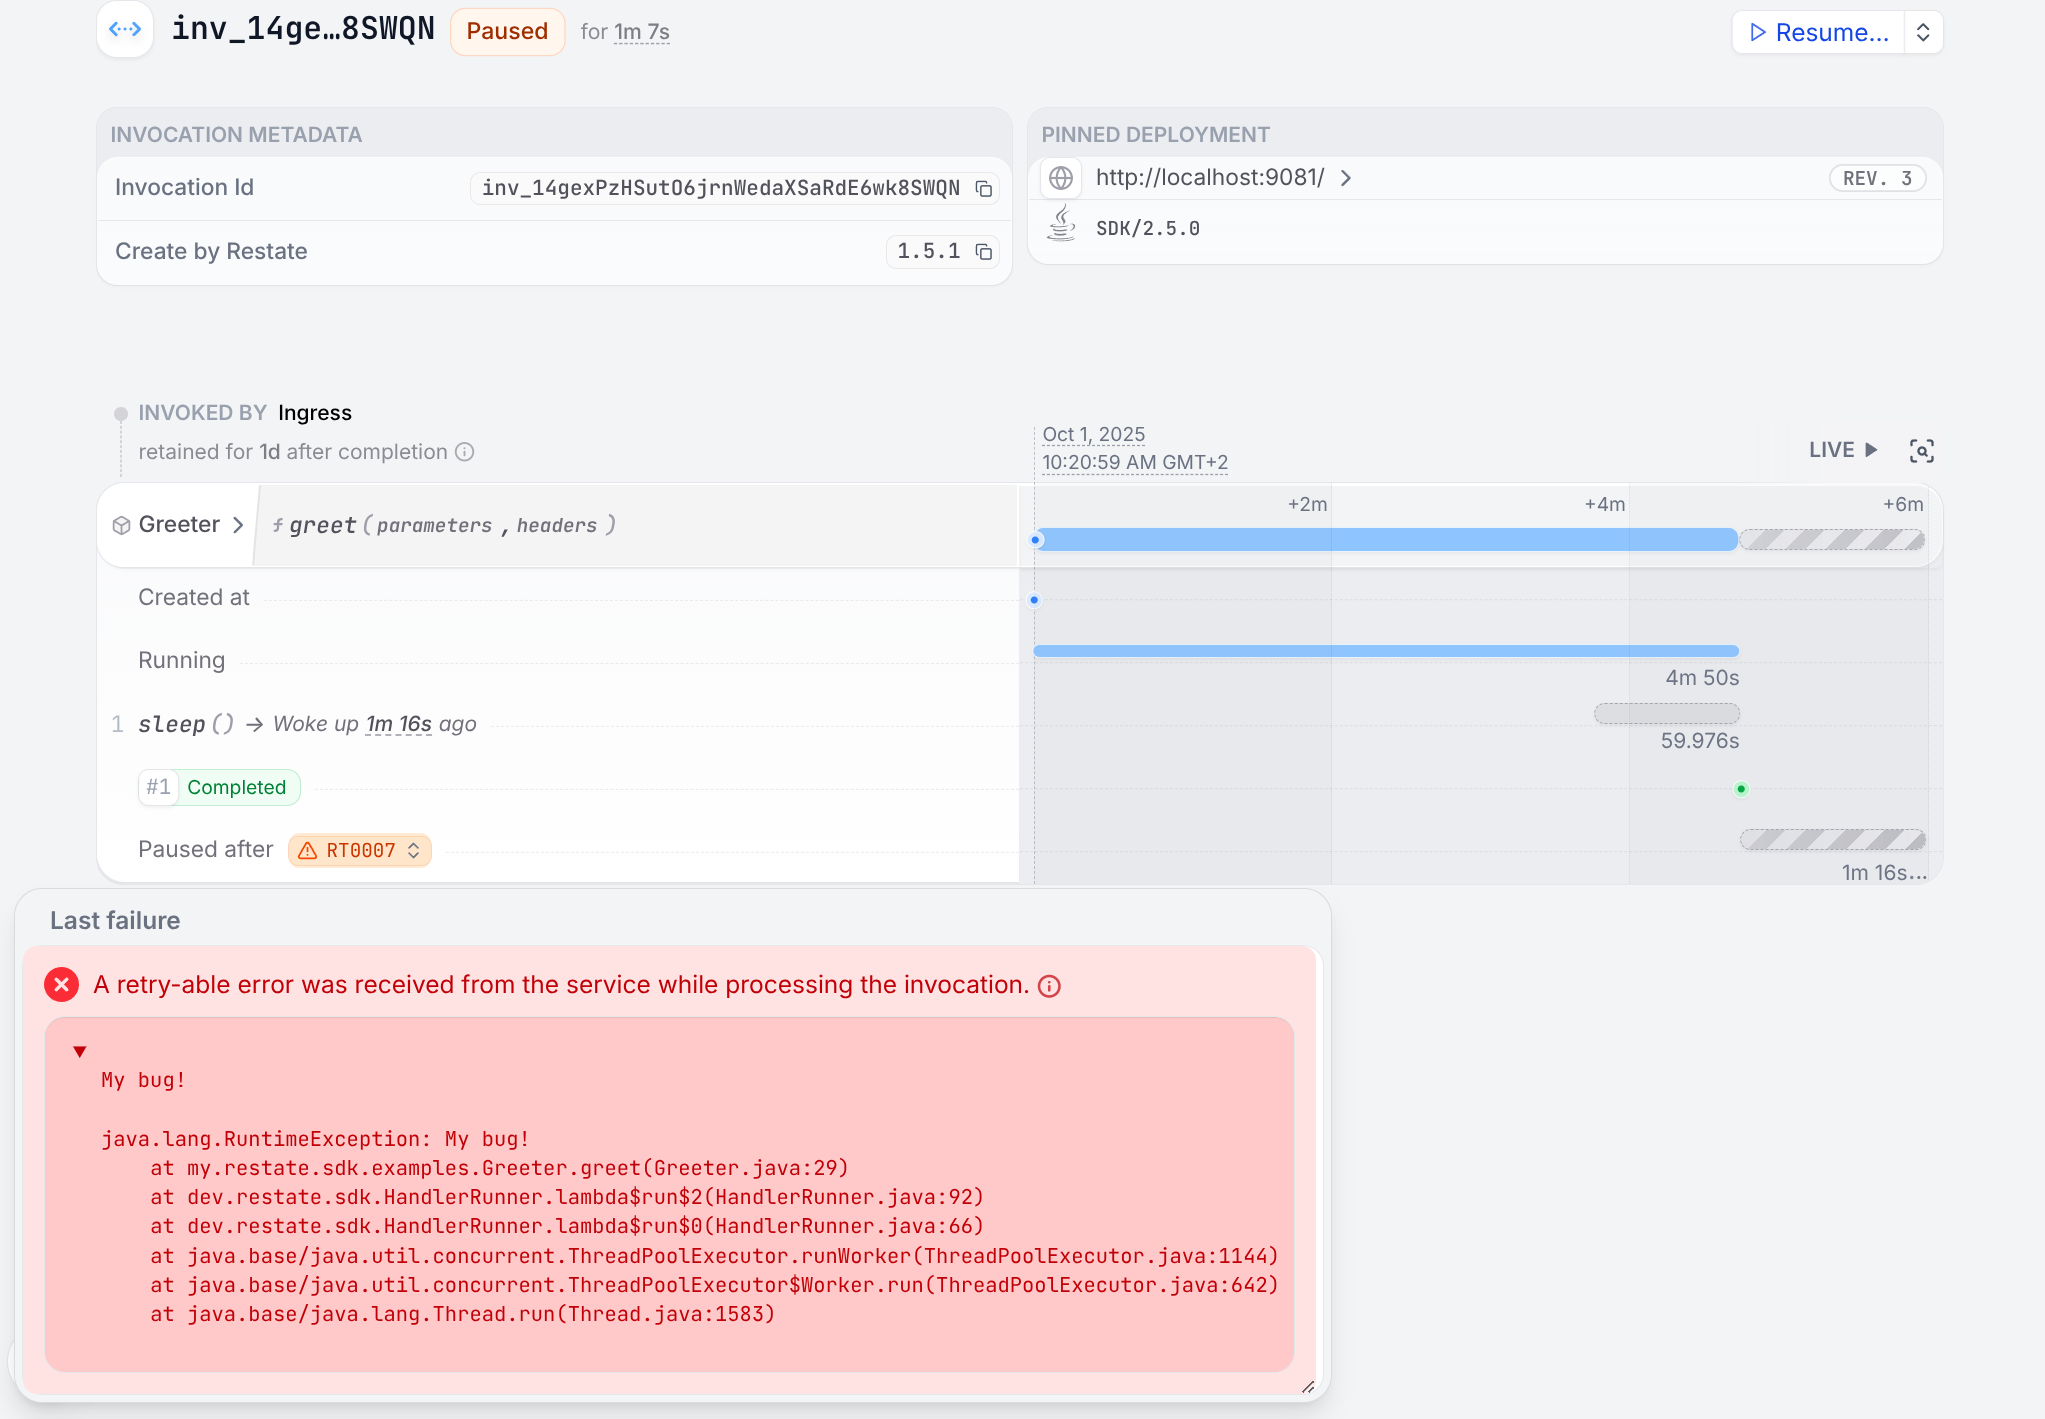Copy the invocation Id
Image resolution: width=2045 pixels, height=1419 pixels.
pos(984,189)
